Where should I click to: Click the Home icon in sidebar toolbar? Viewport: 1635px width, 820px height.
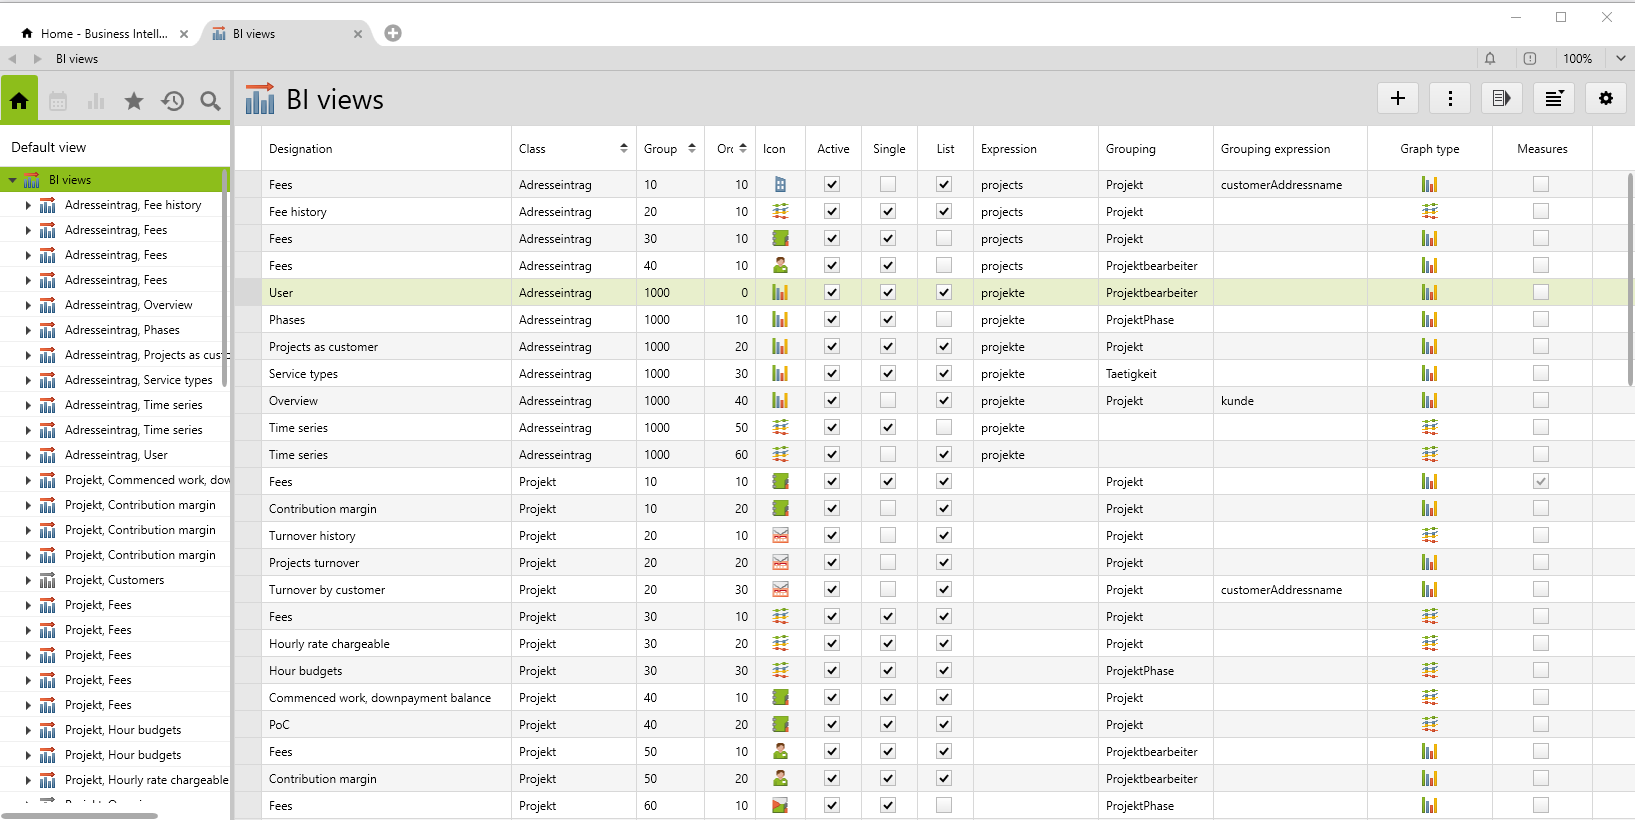click(19, 100)
